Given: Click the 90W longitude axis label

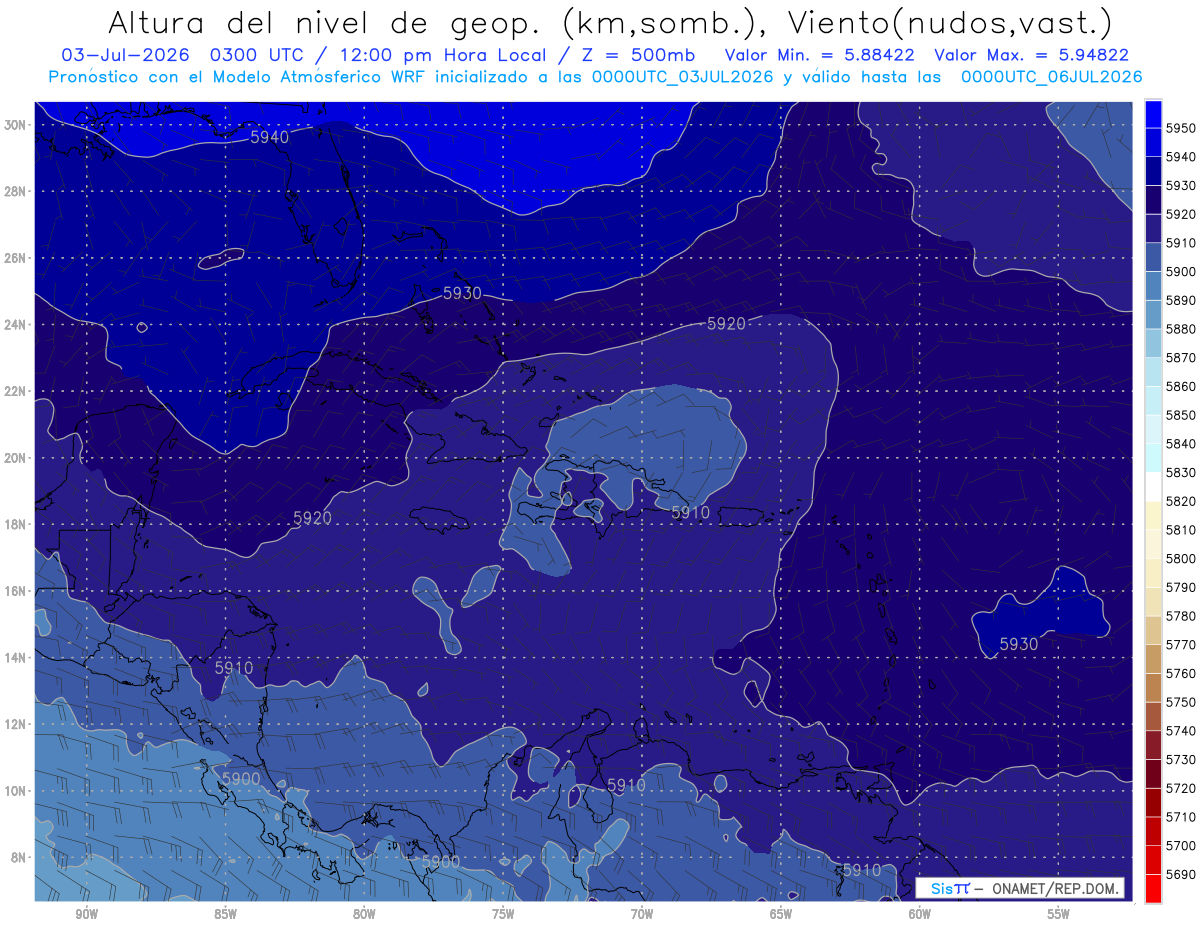Looking at the screenshot, I should click(86, 914).
